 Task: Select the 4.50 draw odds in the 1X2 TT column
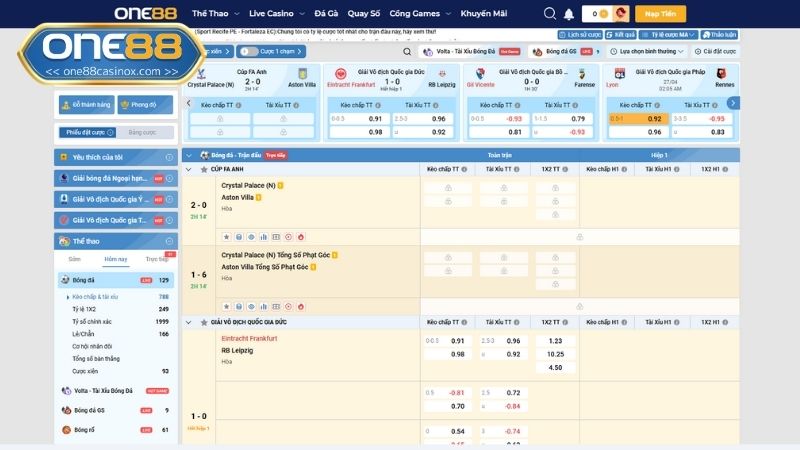click(556, 367)
